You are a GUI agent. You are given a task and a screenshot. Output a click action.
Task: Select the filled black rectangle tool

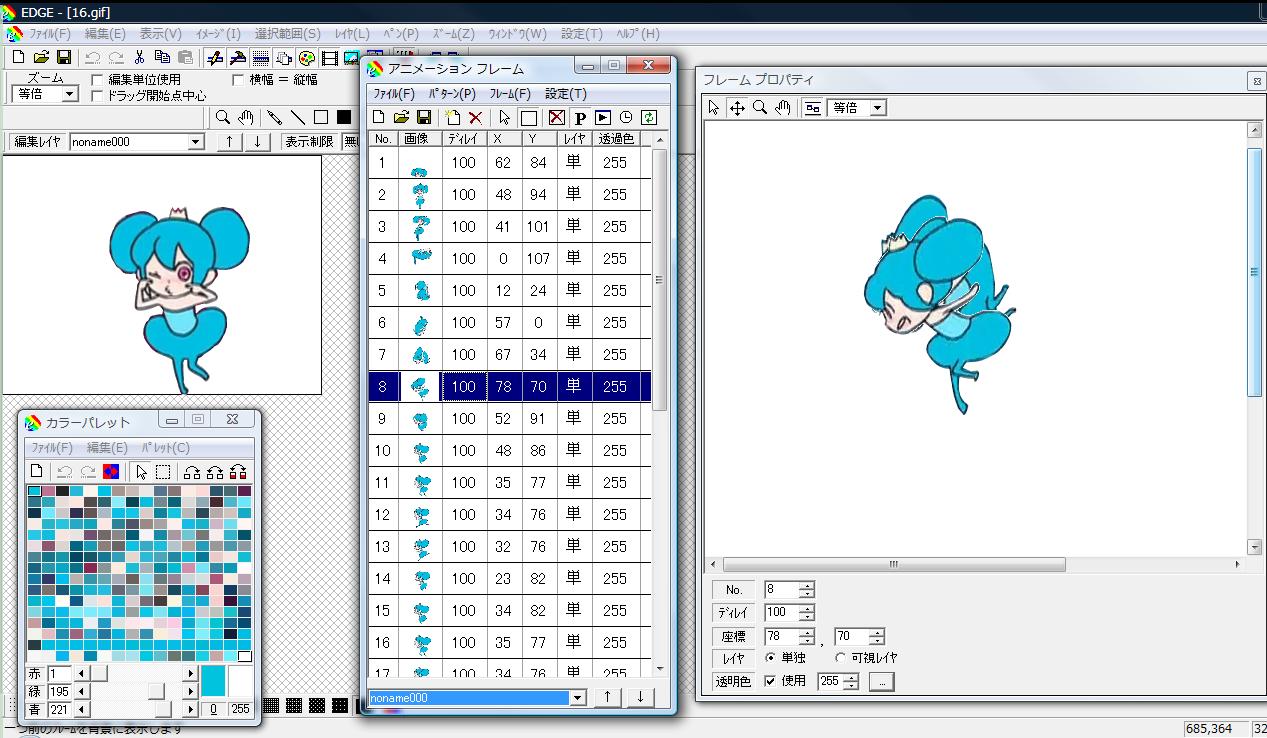(x=344, y=117)
